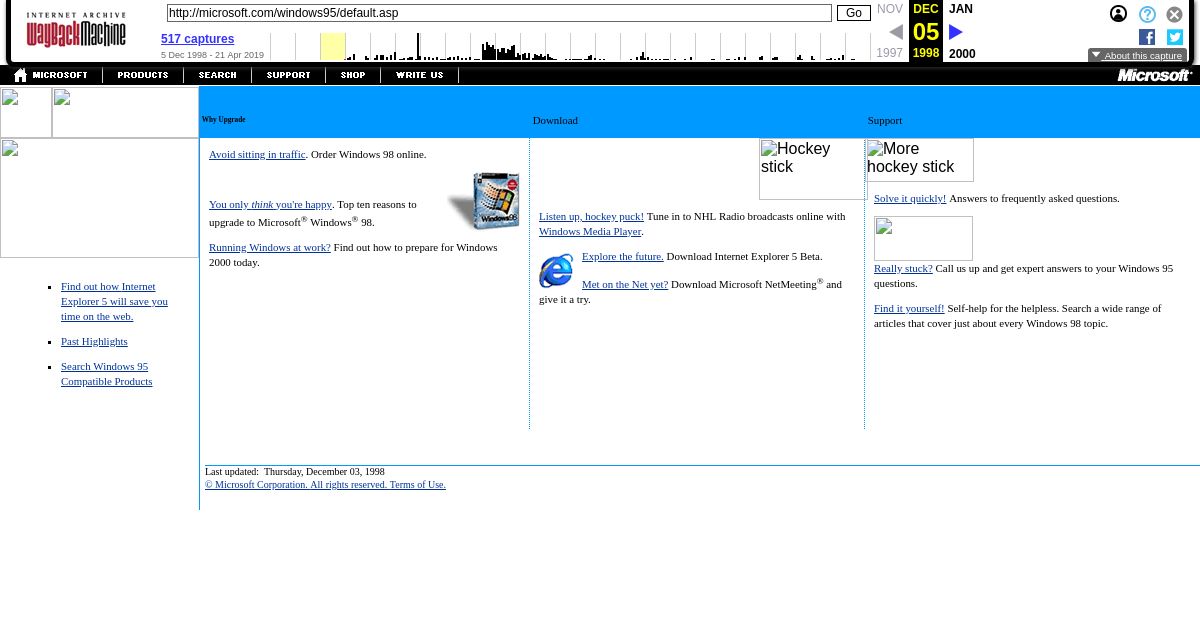Click broken image under Solve it quickly
The width and height of the screenshot is (1200, 630).
[x=923, y=238]
